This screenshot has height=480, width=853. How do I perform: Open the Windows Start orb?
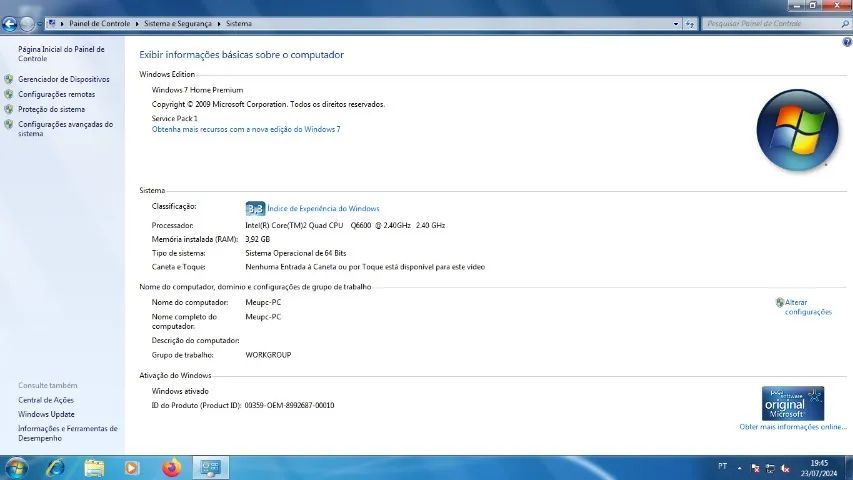tap(15, 468)
